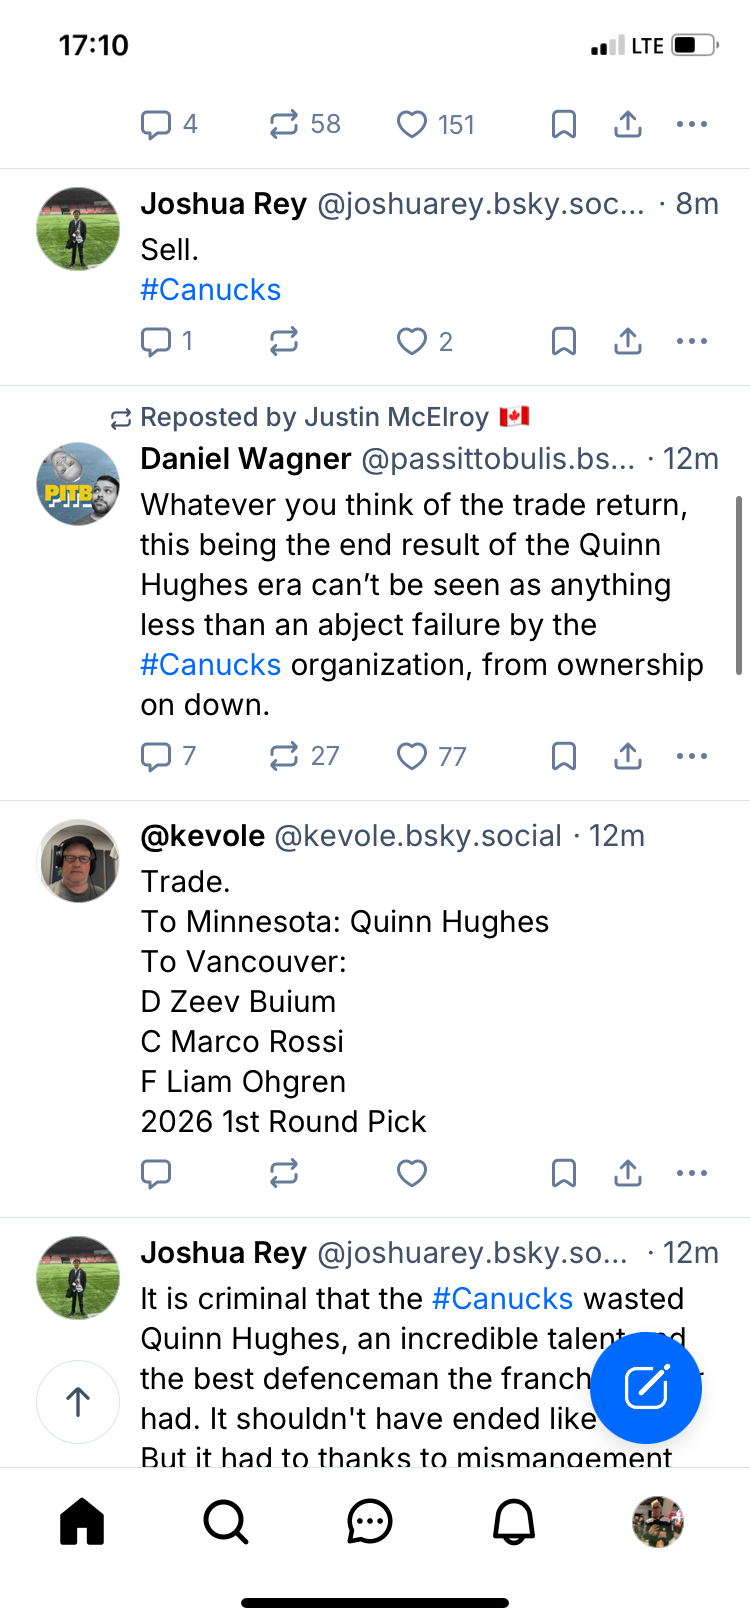The width and height of the screenshot is (750, 1624).
Task: Open the Notifications bell tab
Action: (x=514, y=1522)
